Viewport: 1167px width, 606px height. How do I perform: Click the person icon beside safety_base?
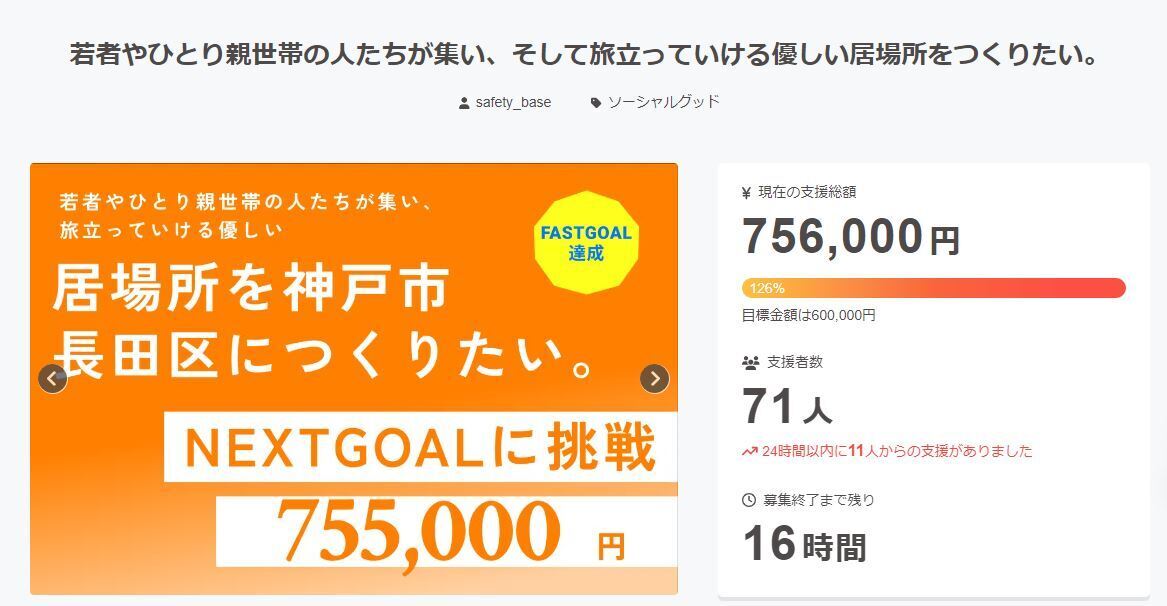click(x=464, y=103)
